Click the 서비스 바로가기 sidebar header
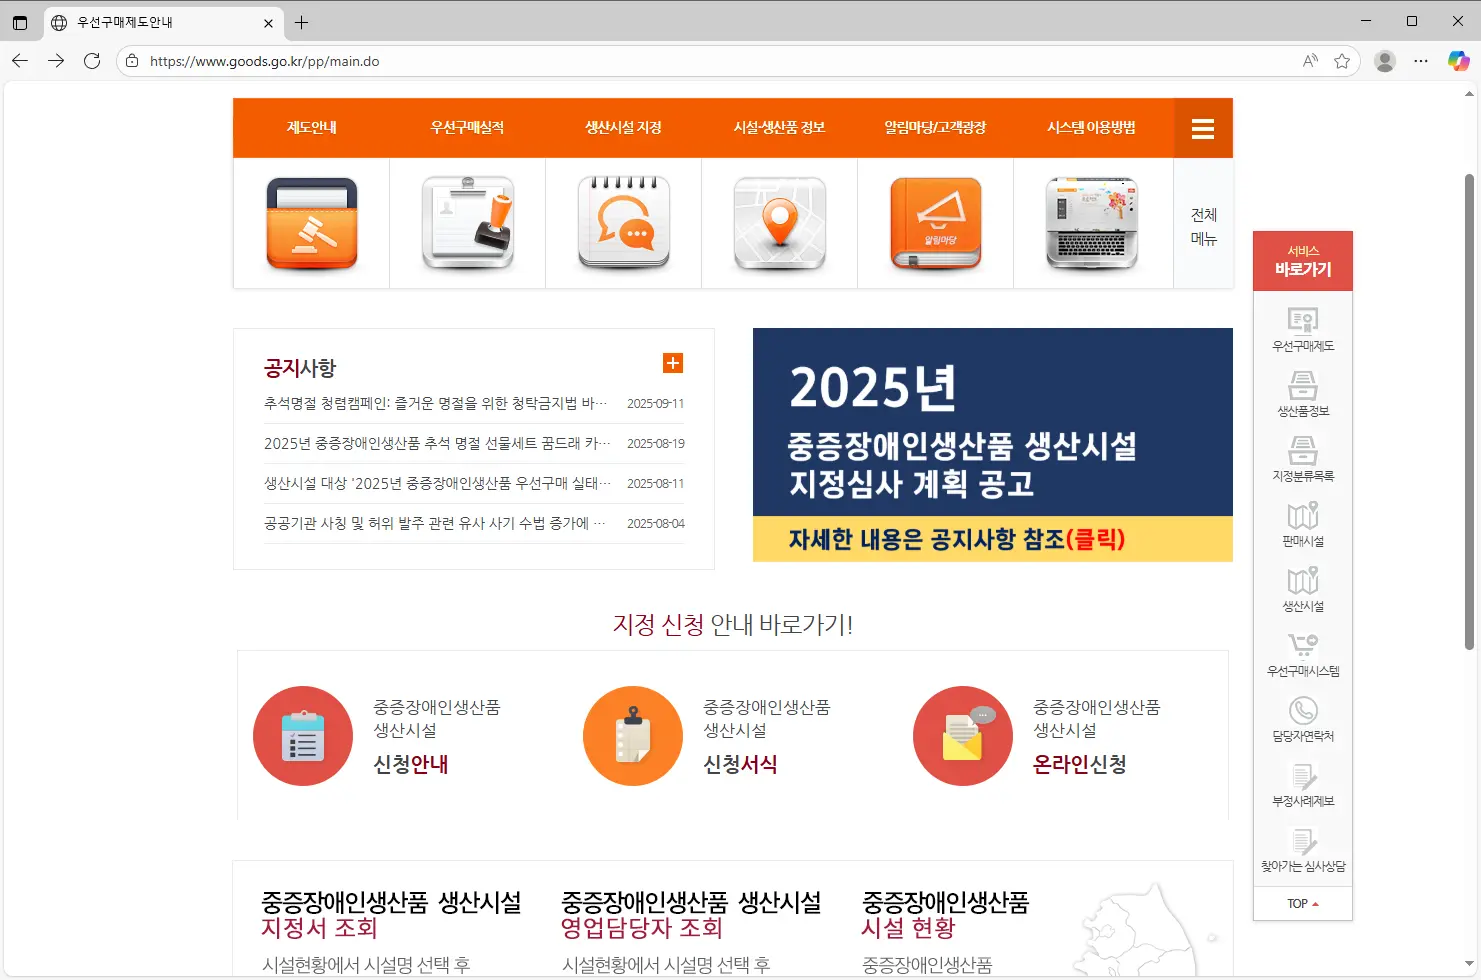 (x=1303, y=261)
